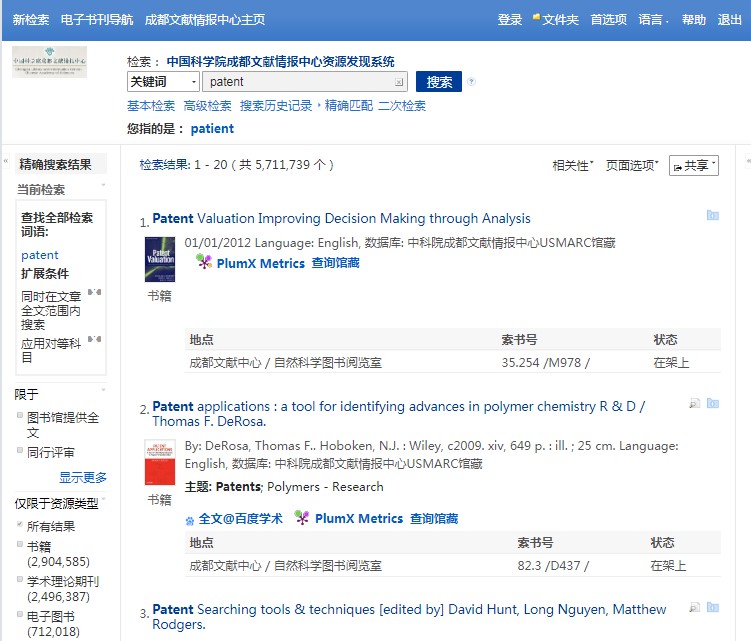Focus the patent search input field

pyautogui.click(x=305, y=81)
